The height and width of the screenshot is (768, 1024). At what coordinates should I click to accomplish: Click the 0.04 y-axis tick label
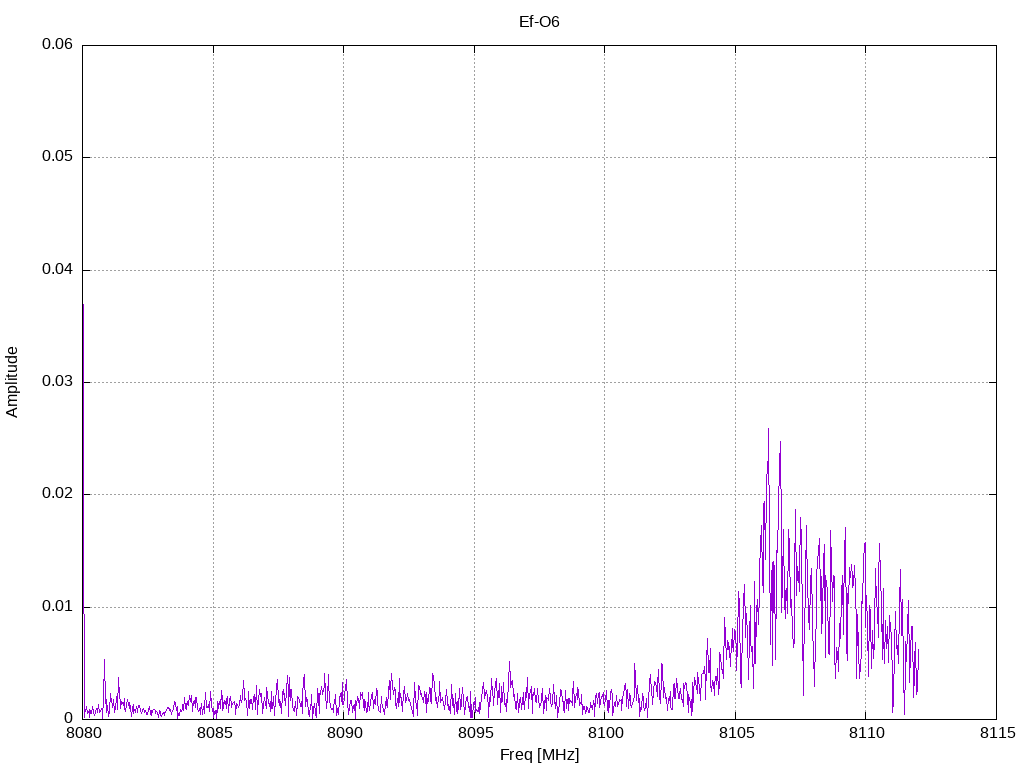(57, 270)
